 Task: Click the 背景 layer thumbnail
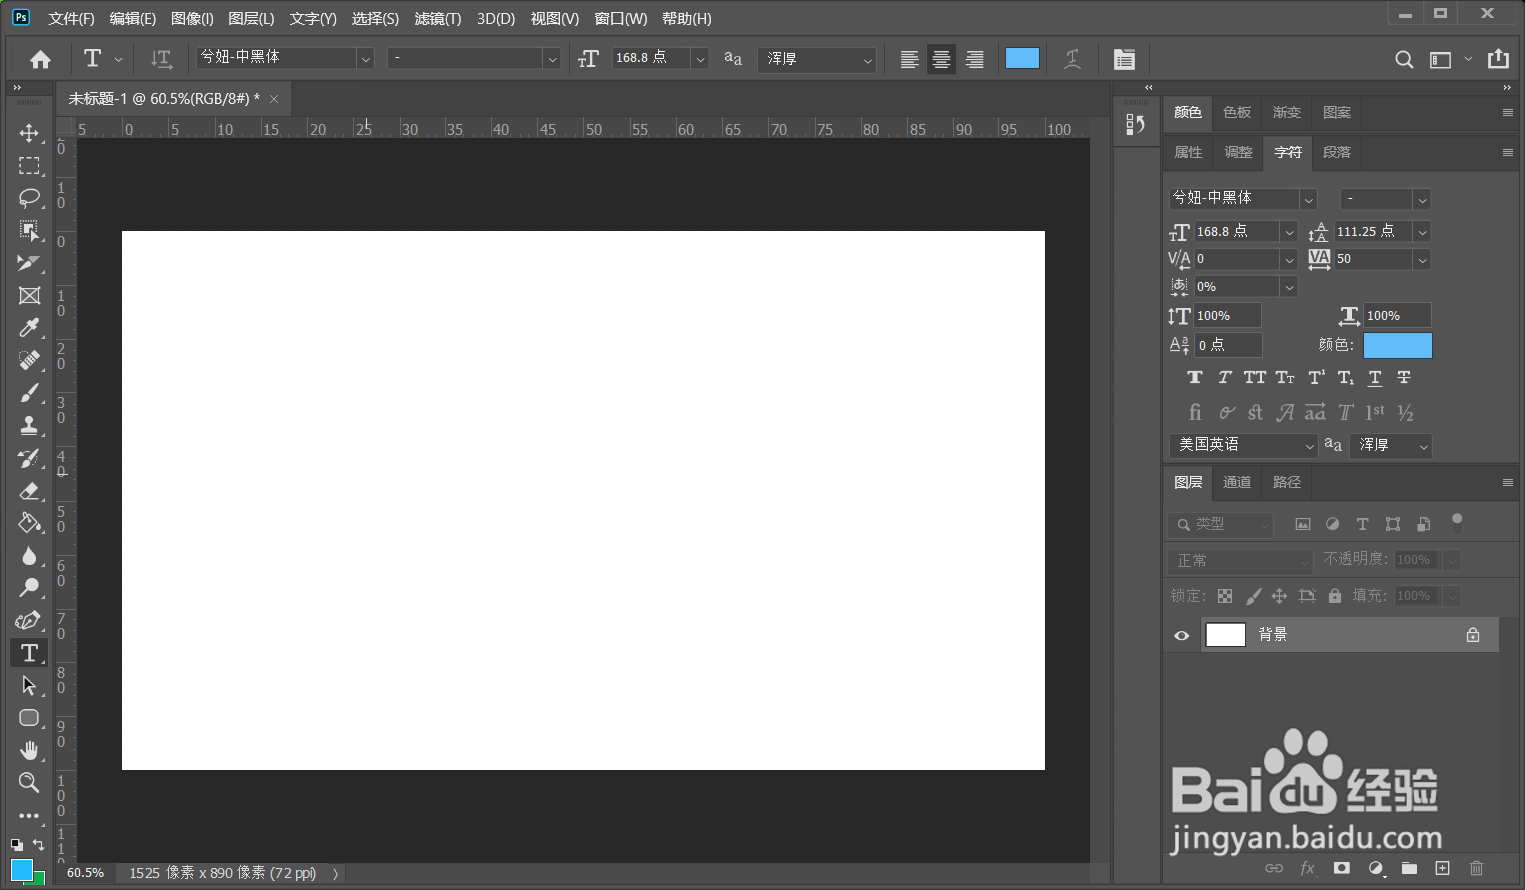pos(1225,635)
